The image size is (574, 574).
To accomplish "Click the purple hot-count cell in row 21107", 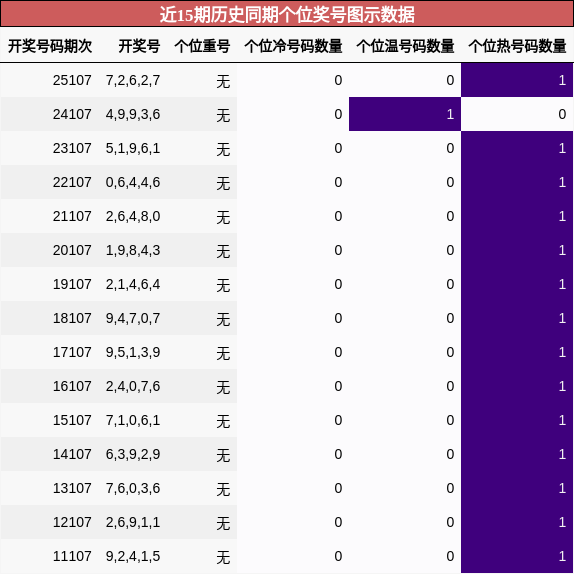I will coord(517,216).
